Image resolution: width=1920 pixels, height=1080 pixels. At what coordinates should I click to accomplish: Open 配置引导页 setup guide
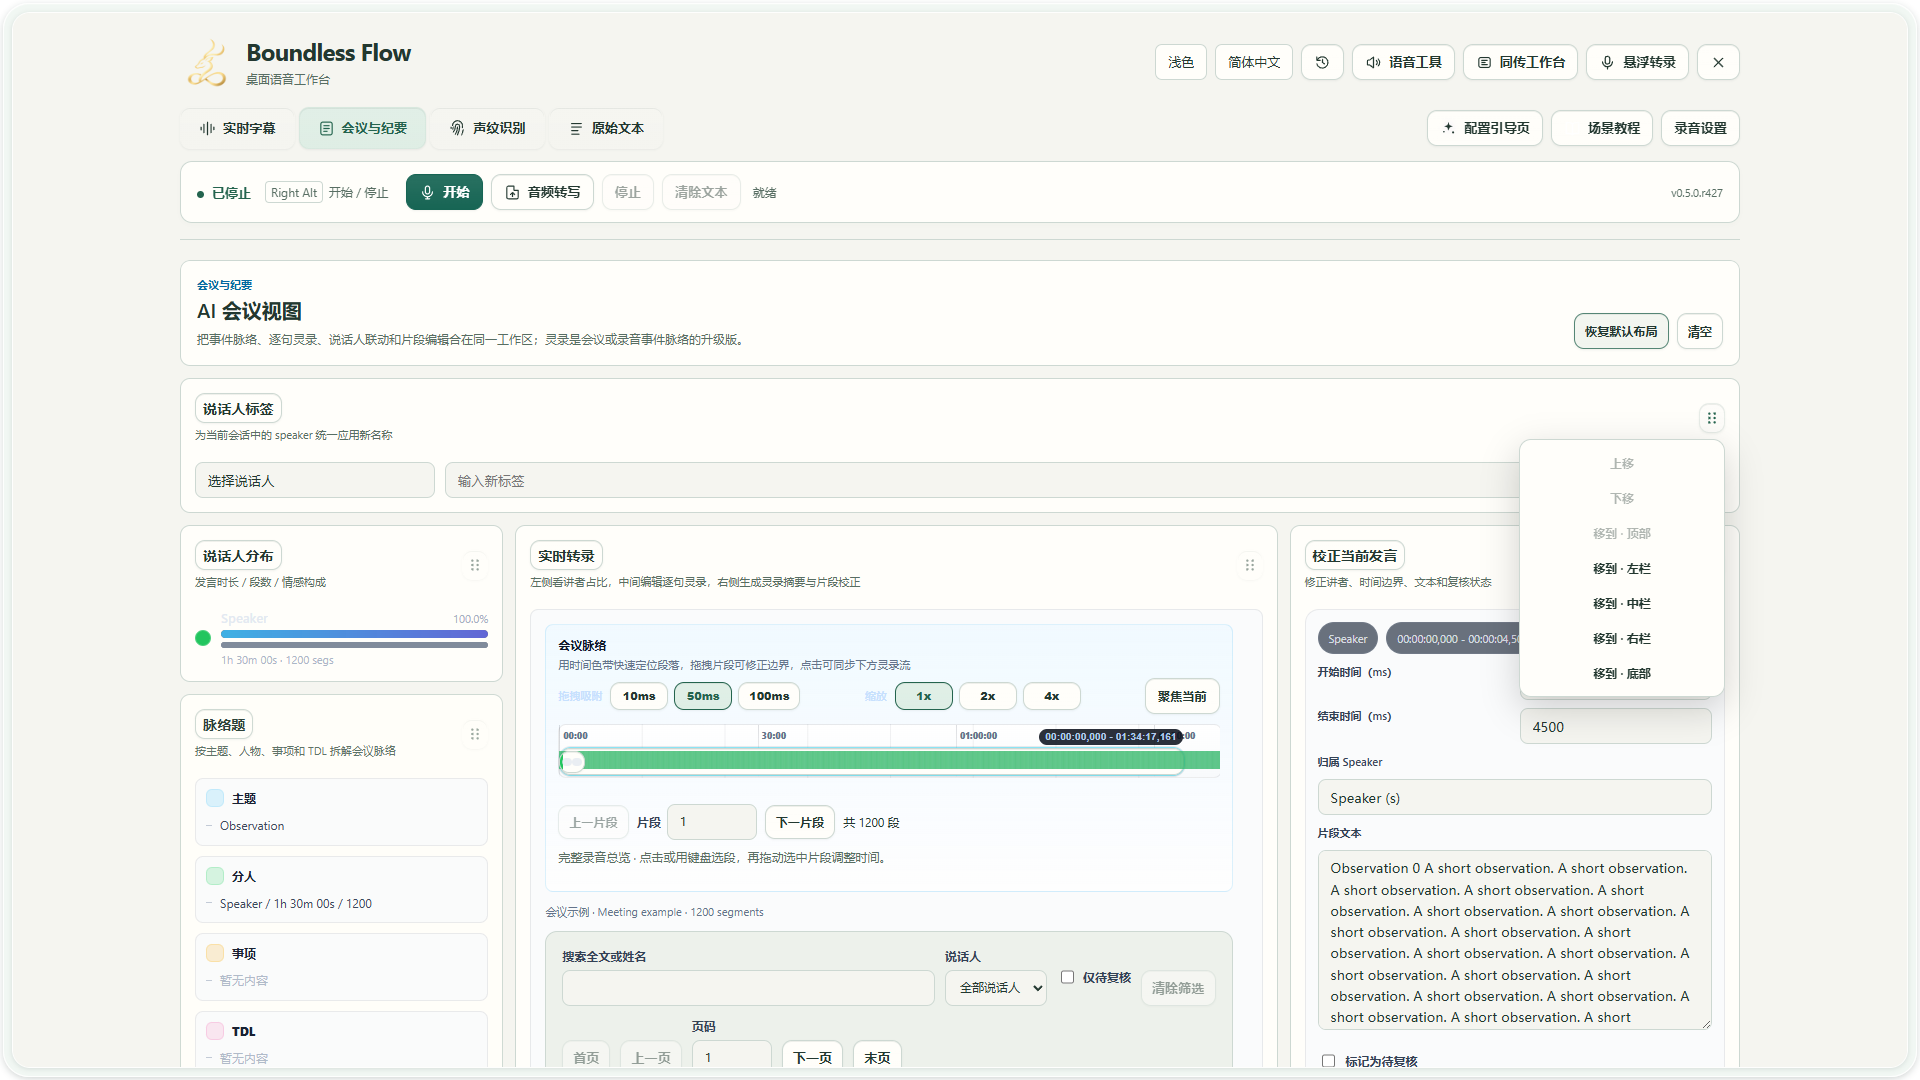click(1485, 128)
